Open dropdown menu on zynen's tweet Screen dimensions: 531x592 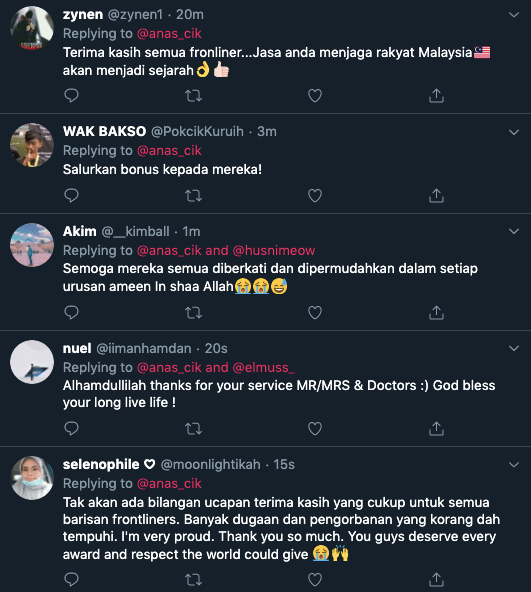514,15
